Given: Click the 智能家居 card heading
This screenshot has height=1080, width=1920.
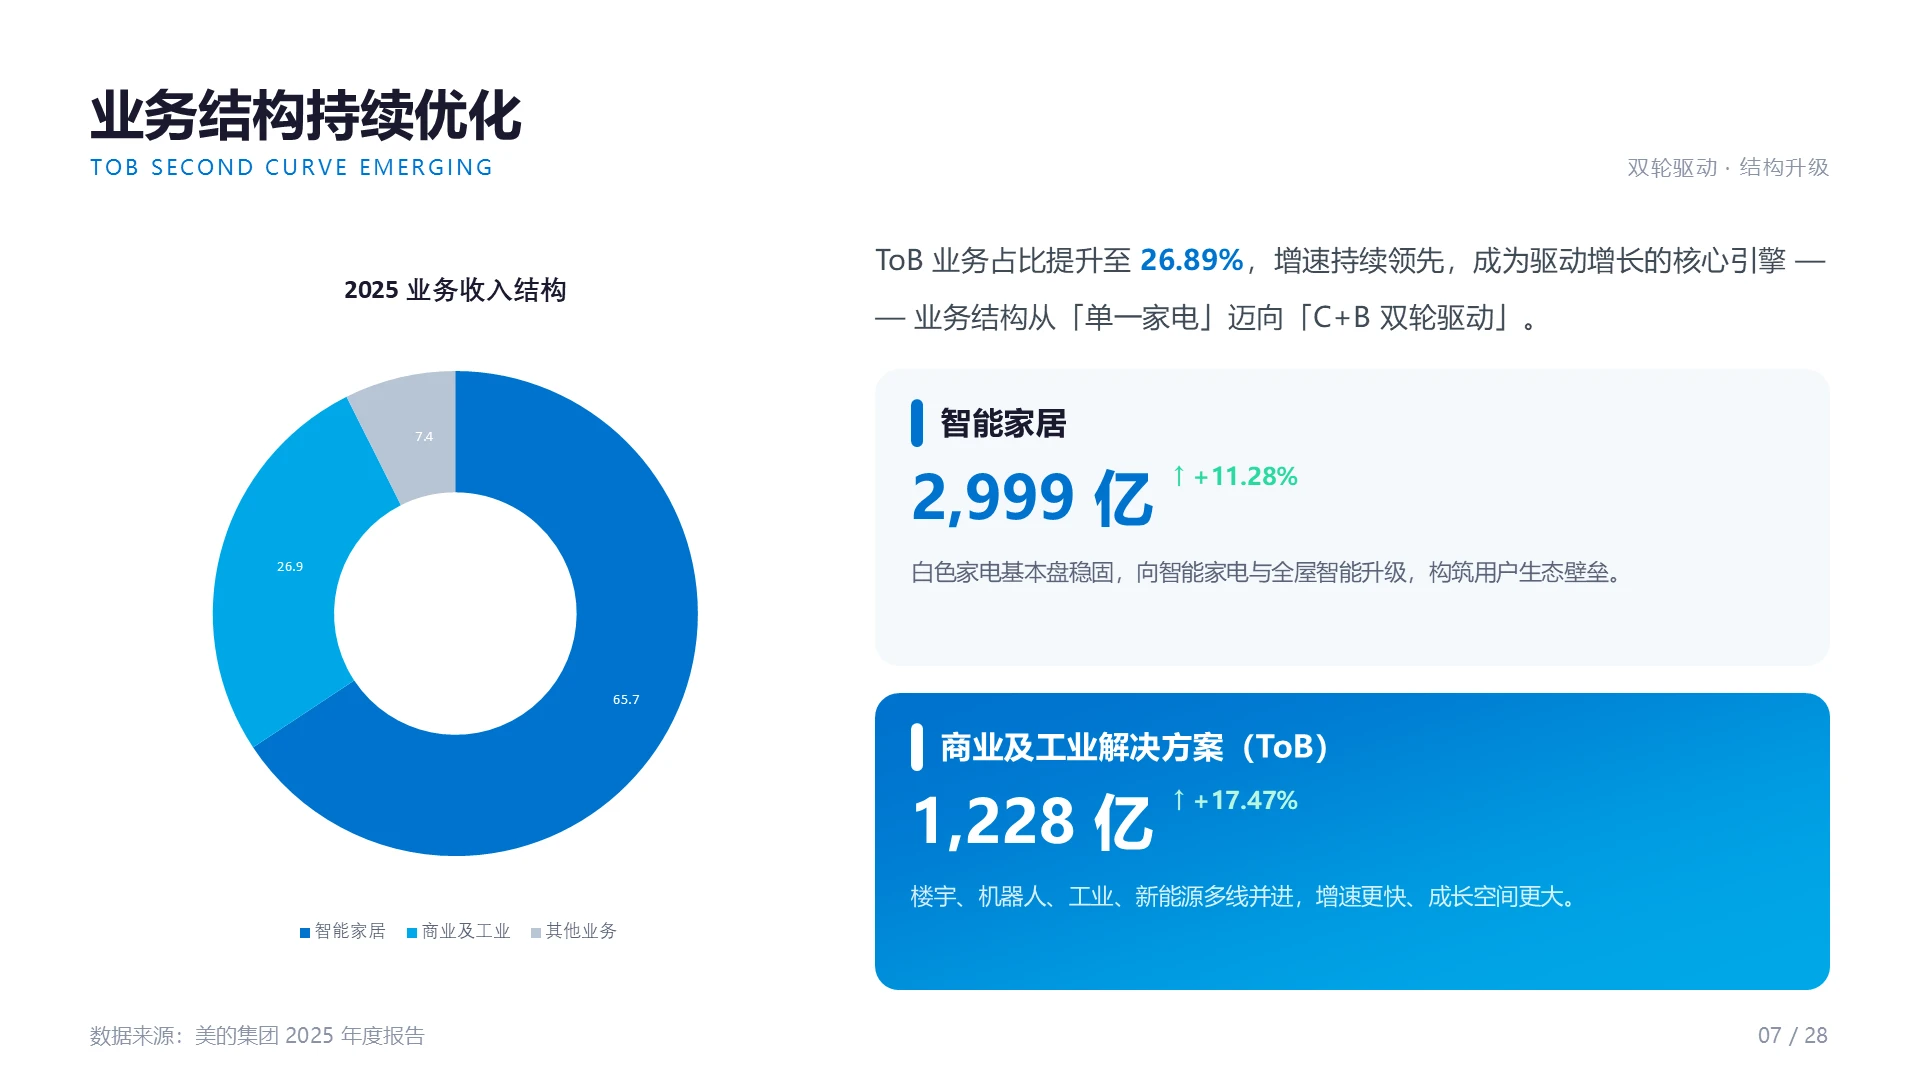Looking at the screenshot, I should pos(1003,423).
